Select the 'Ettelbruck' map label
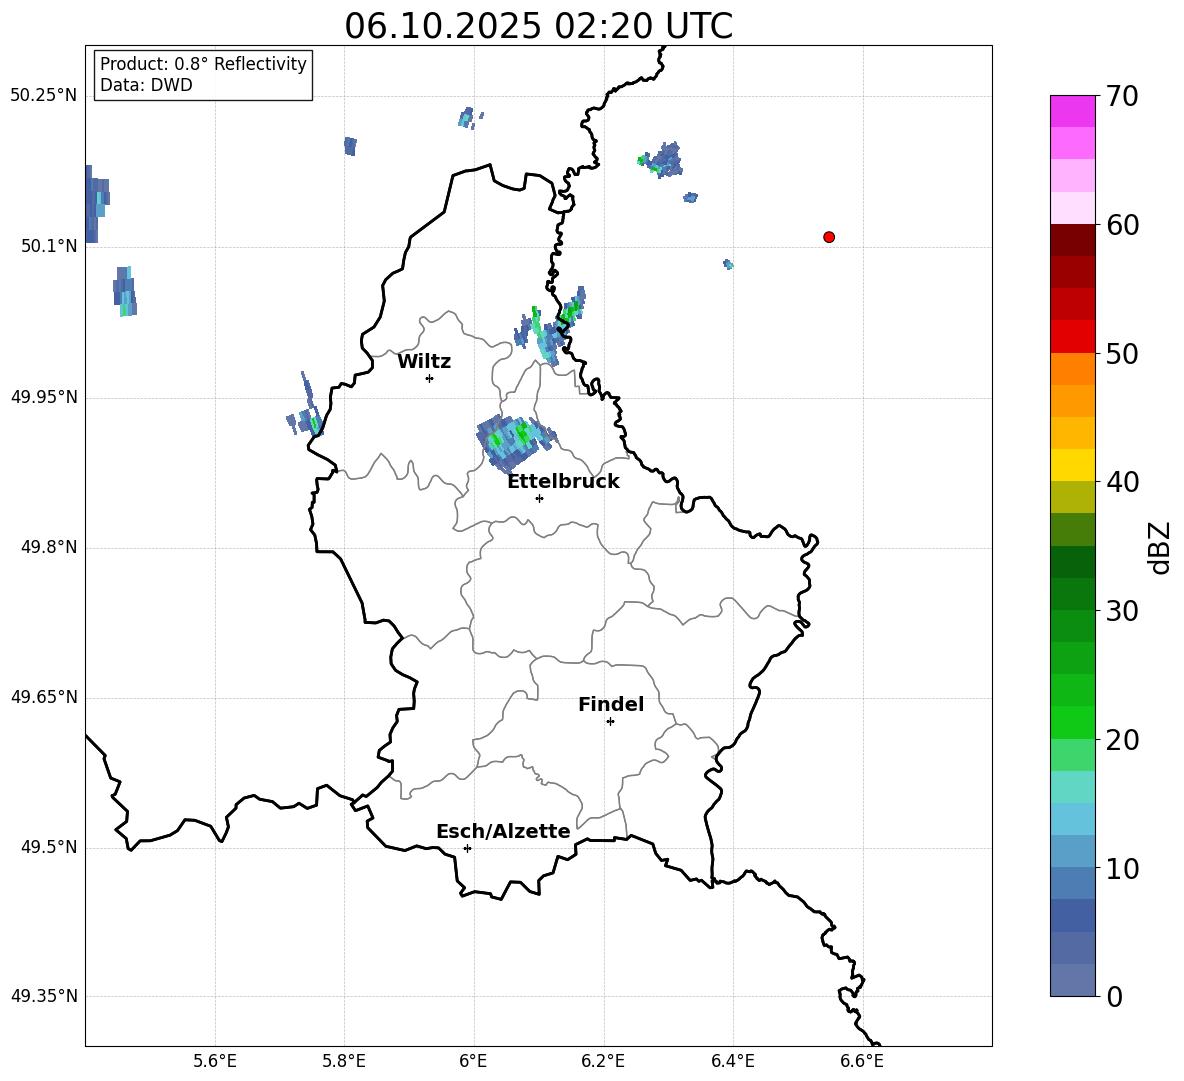Image resolution: width=1184 pixels, height=1081 pixels. tap(563, 482)
